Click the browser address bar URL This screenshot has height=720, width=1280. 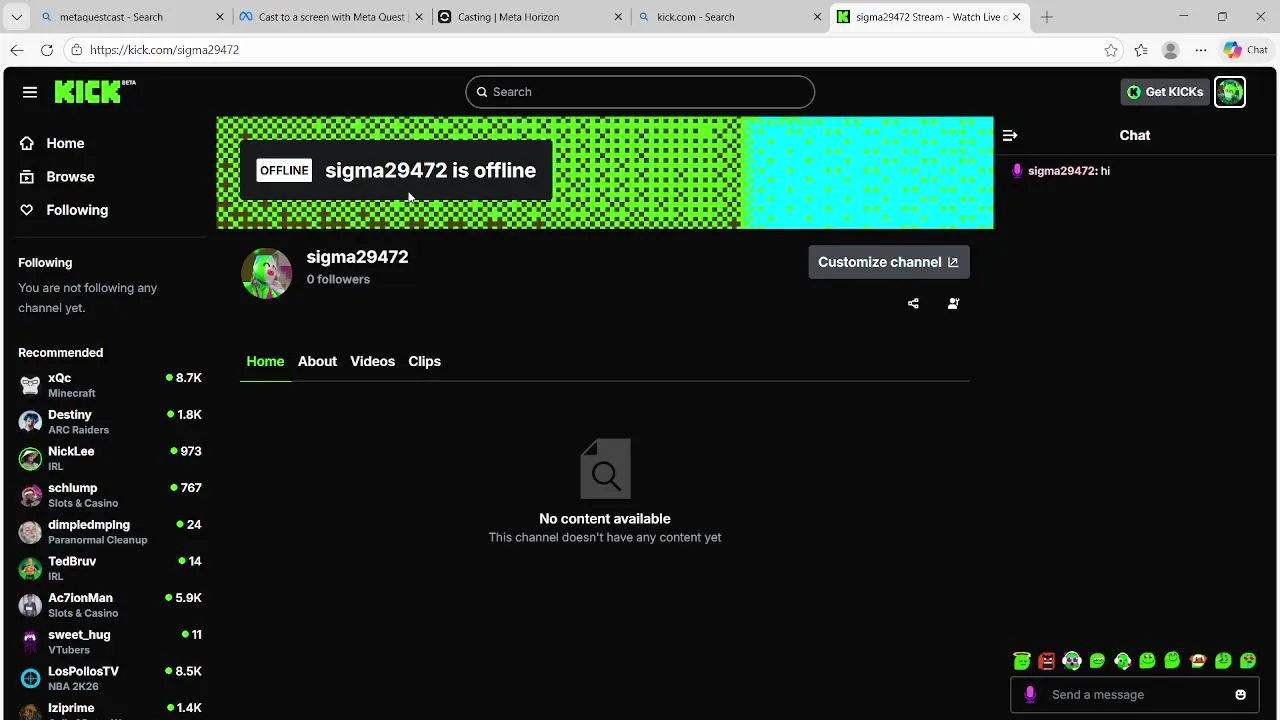click(x=164, y=50)
